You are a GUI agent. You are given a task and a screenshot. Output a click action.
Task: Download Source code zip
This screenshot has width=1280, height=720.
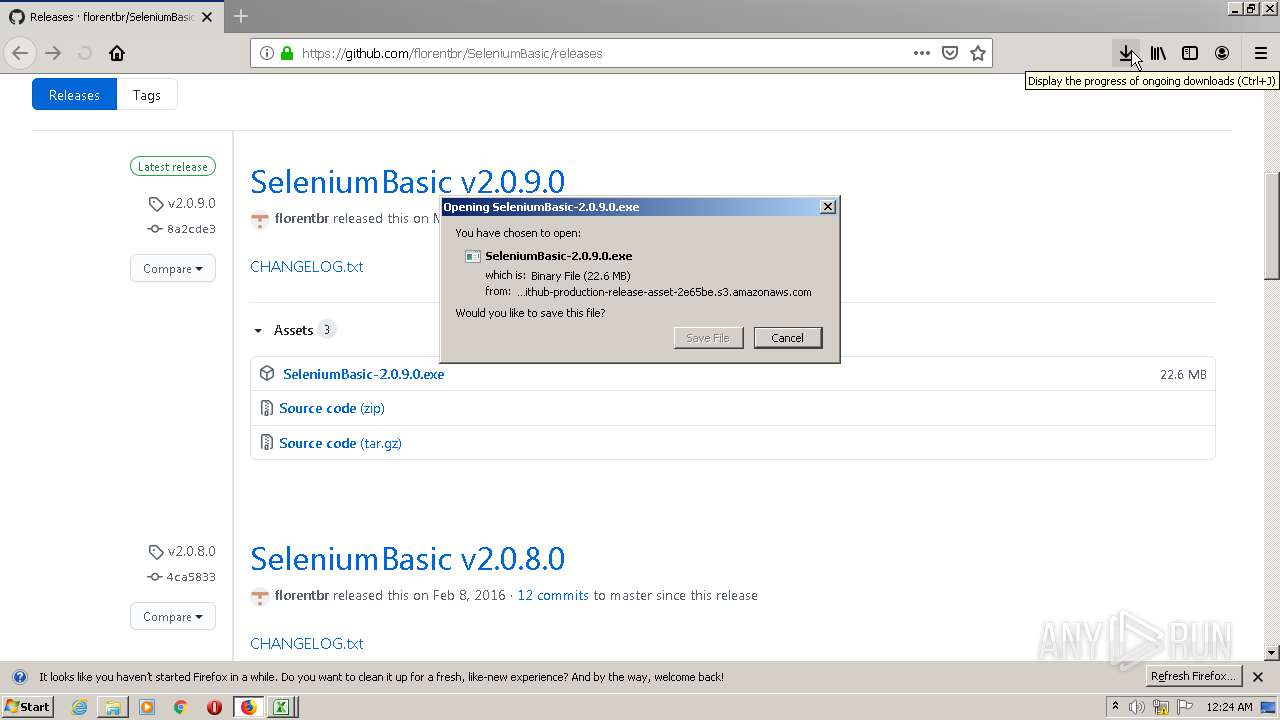click(331, 408)
